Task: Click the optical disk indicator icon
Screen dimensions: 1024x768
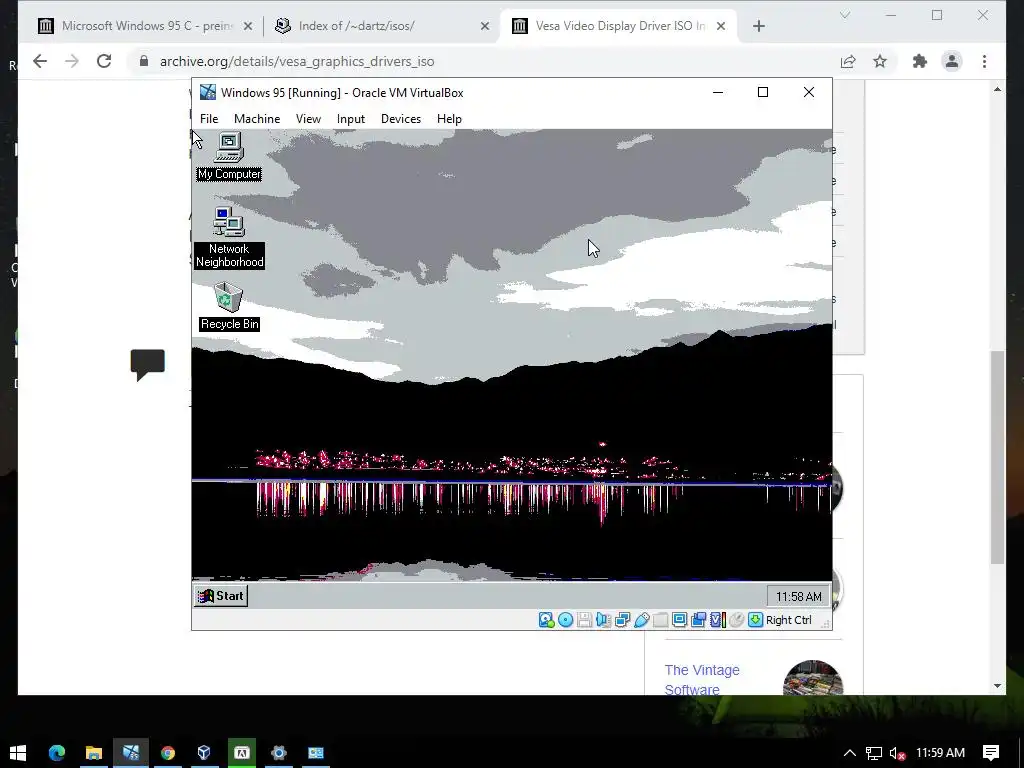Action: [x=566, y=620]
